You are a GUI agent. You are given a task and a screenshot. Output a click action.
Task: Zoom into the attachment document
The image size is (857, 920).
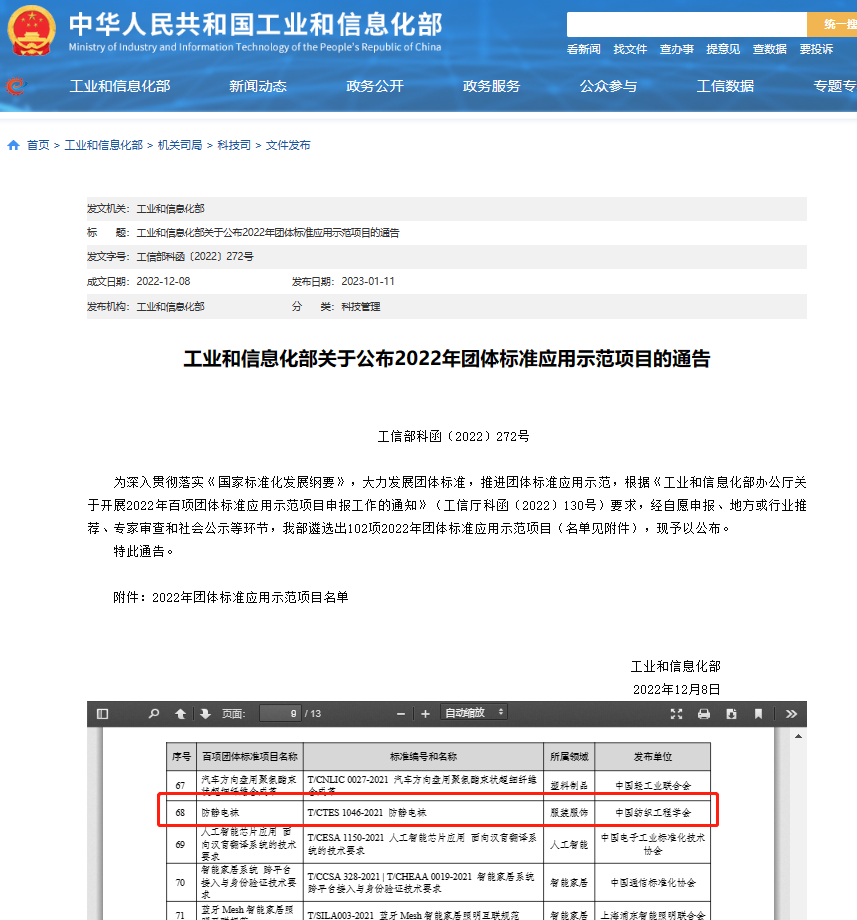point(426,713)
